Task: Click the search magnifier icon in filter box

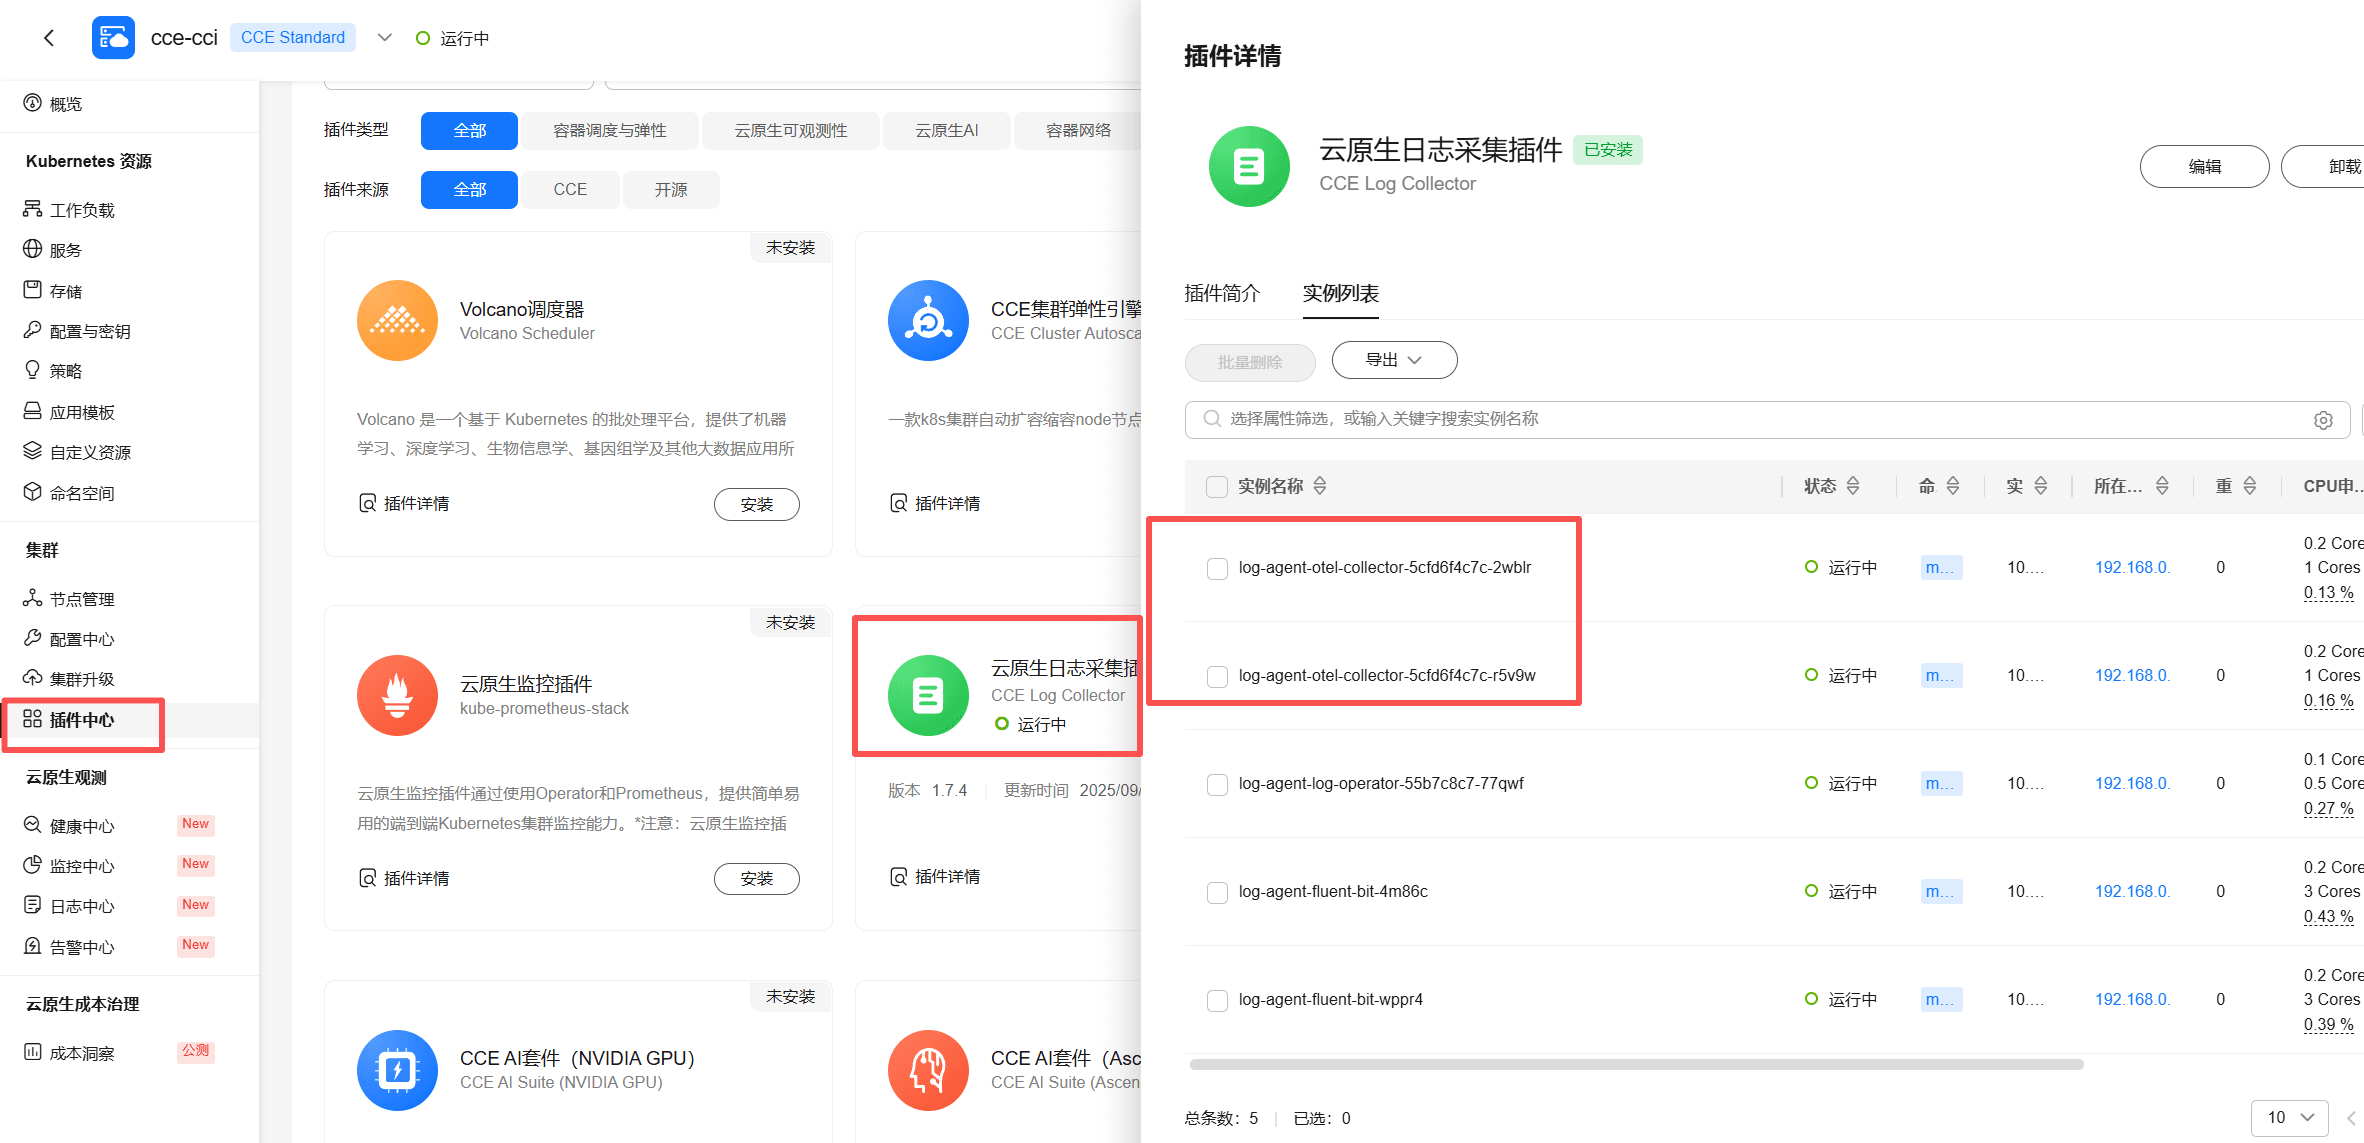Action: pos(1212,419)
